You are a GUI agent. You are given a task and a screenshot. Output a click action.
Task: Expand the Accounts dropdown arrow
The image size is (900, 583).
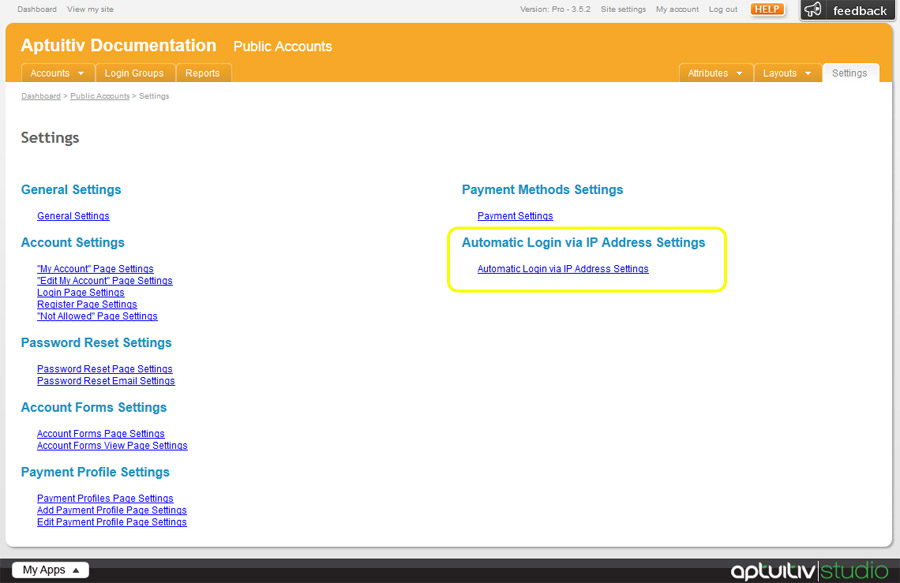tap(81, 73)
